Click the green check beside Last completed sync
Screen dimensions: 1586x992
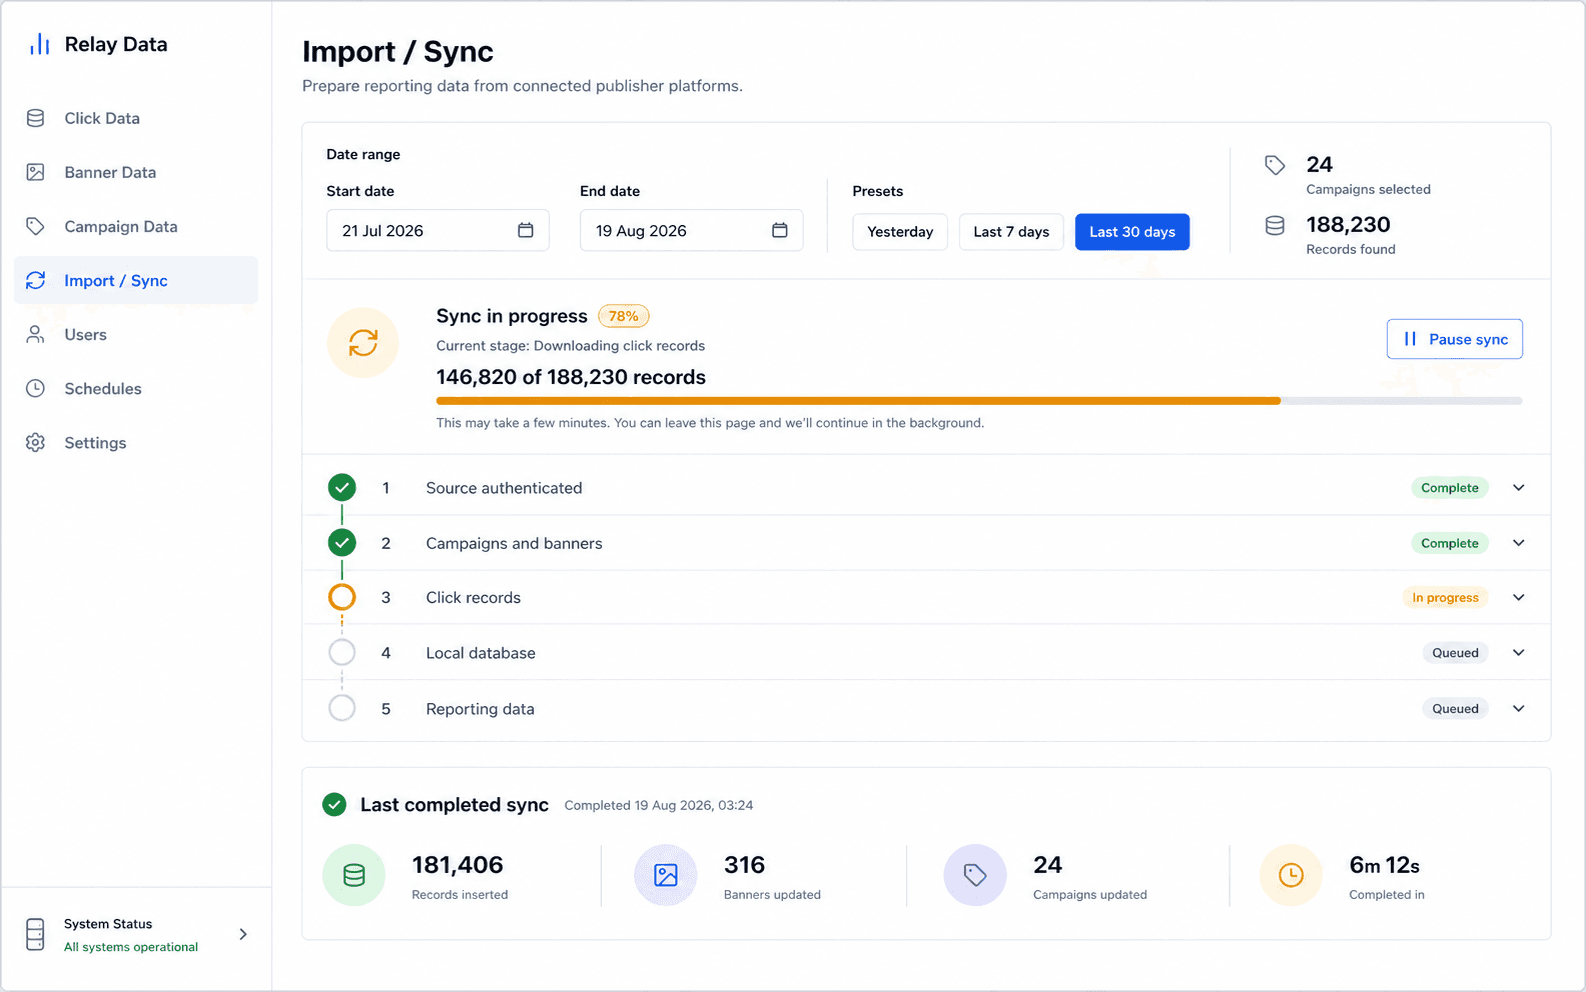334,804
